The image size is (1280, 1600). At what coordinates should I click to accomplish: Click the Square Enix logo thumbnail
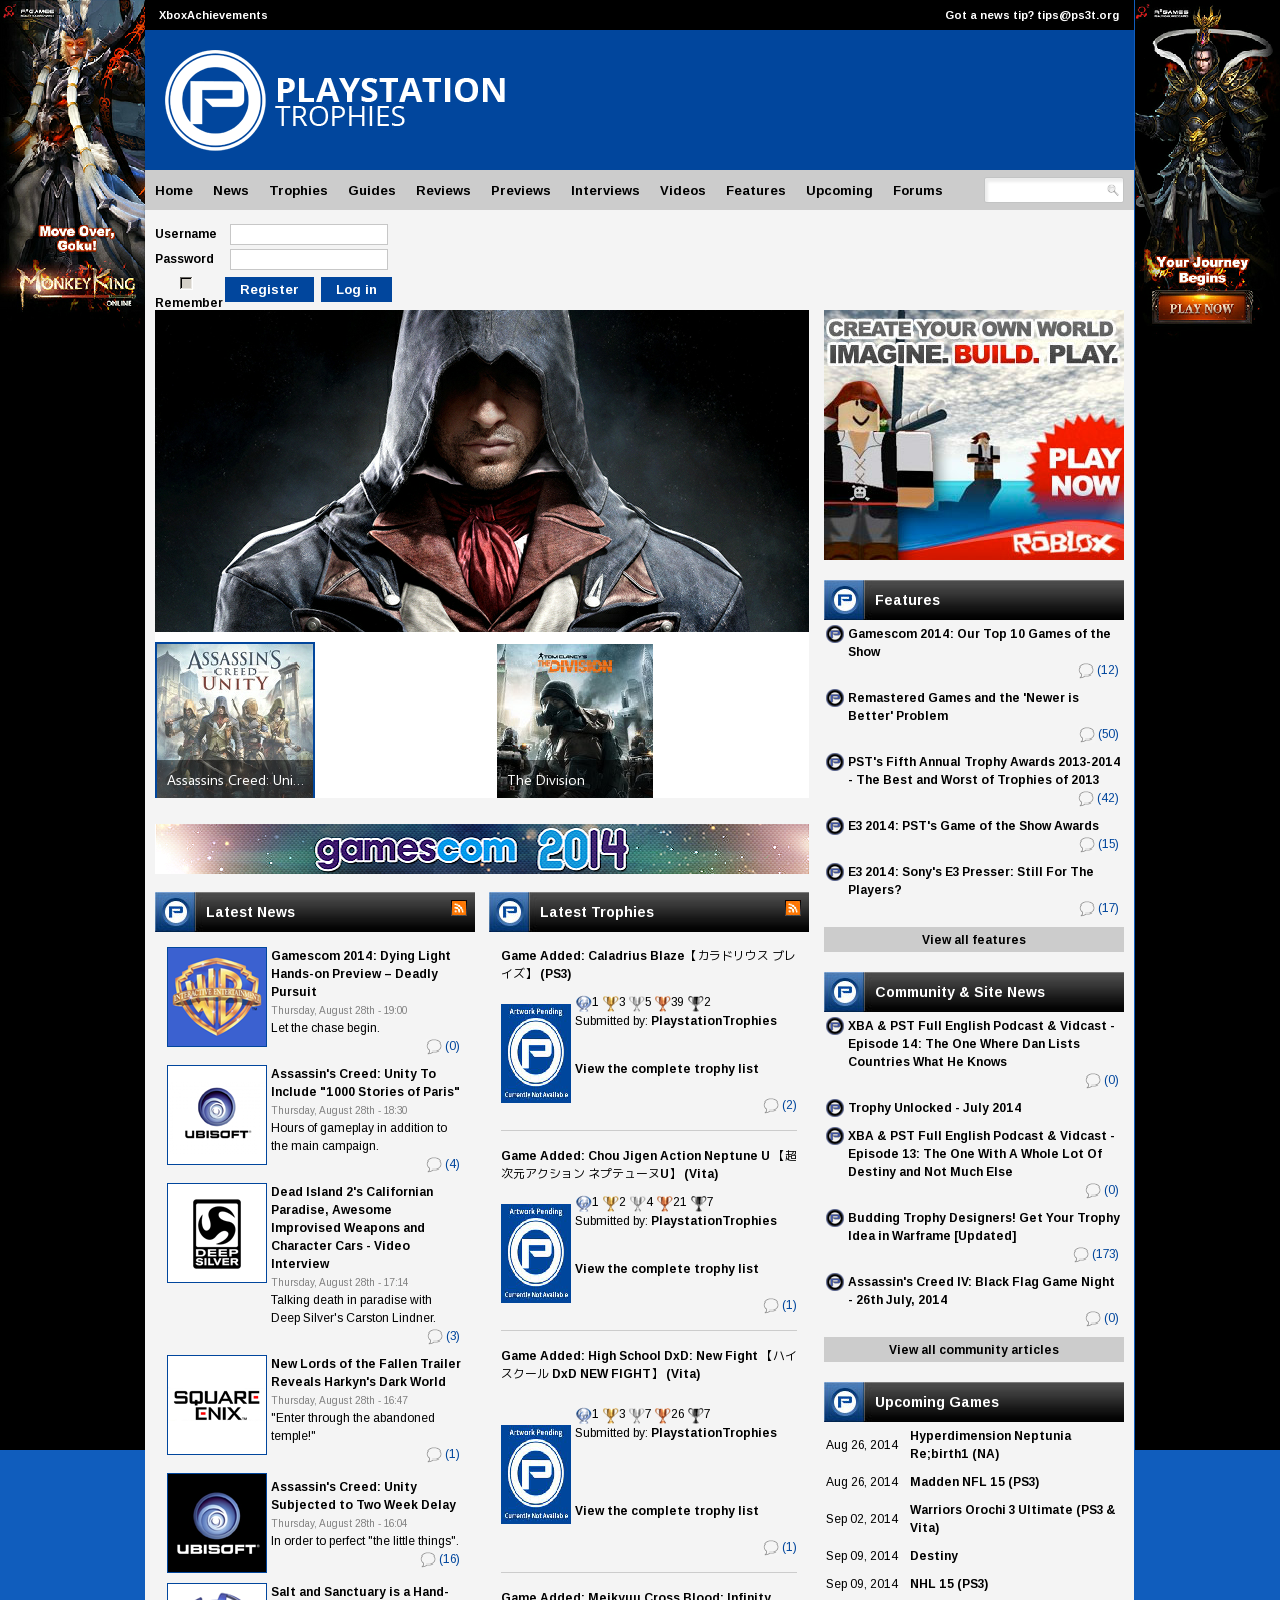(217, 1405)
